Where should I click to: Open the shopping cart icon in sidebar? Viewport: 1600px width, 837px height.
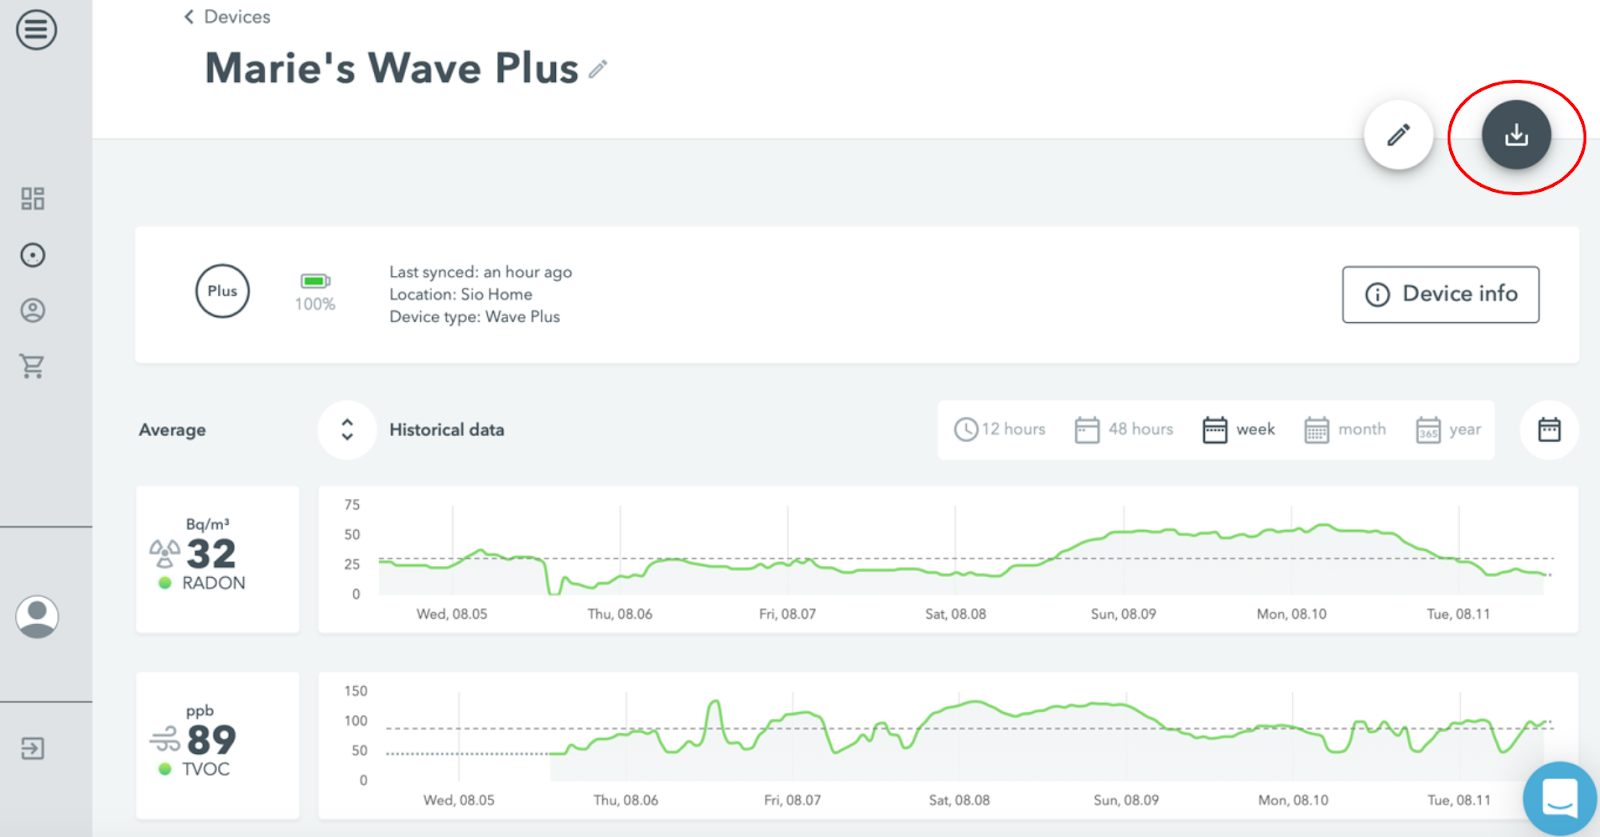32,366
